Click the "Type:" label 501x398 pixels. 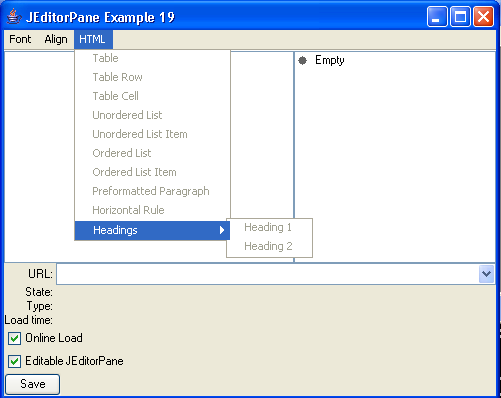pos(40,306)
